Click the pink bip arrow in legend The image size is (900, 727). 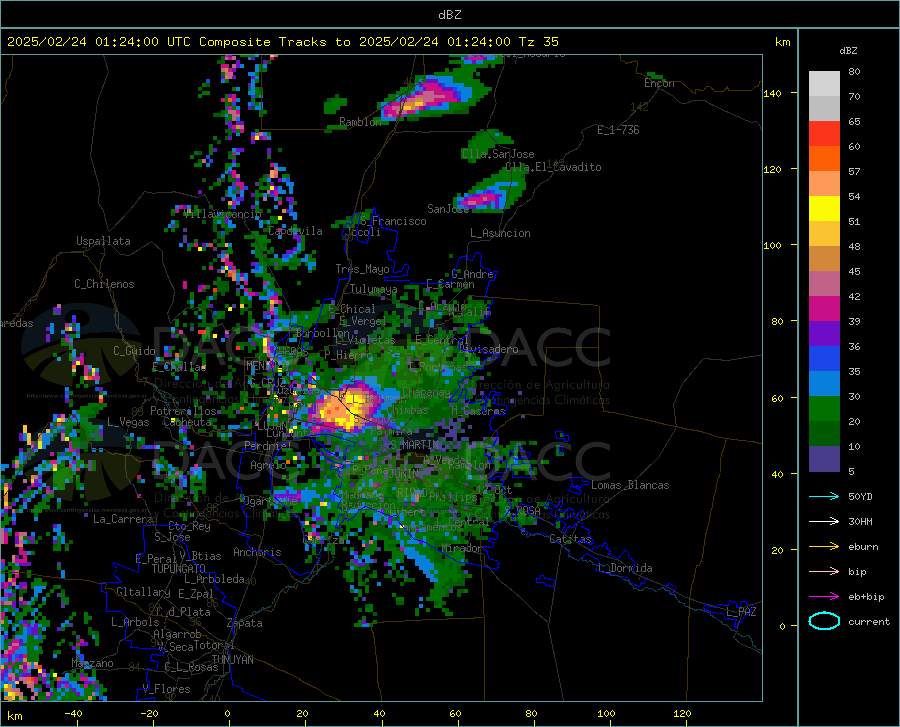click(824, 572)
